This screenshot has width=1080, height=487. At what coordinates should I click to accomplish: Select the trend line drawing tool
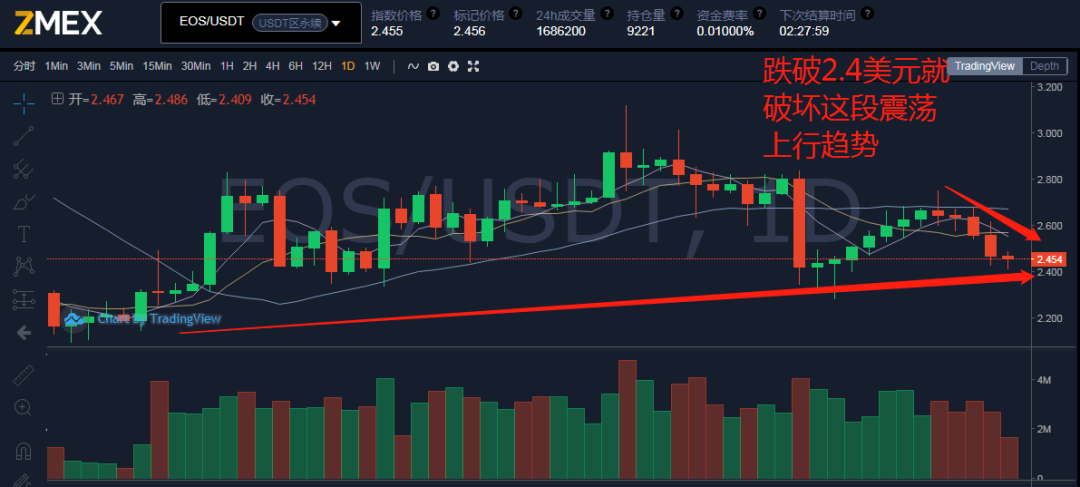pyautogui.click(x=23, y=136)
